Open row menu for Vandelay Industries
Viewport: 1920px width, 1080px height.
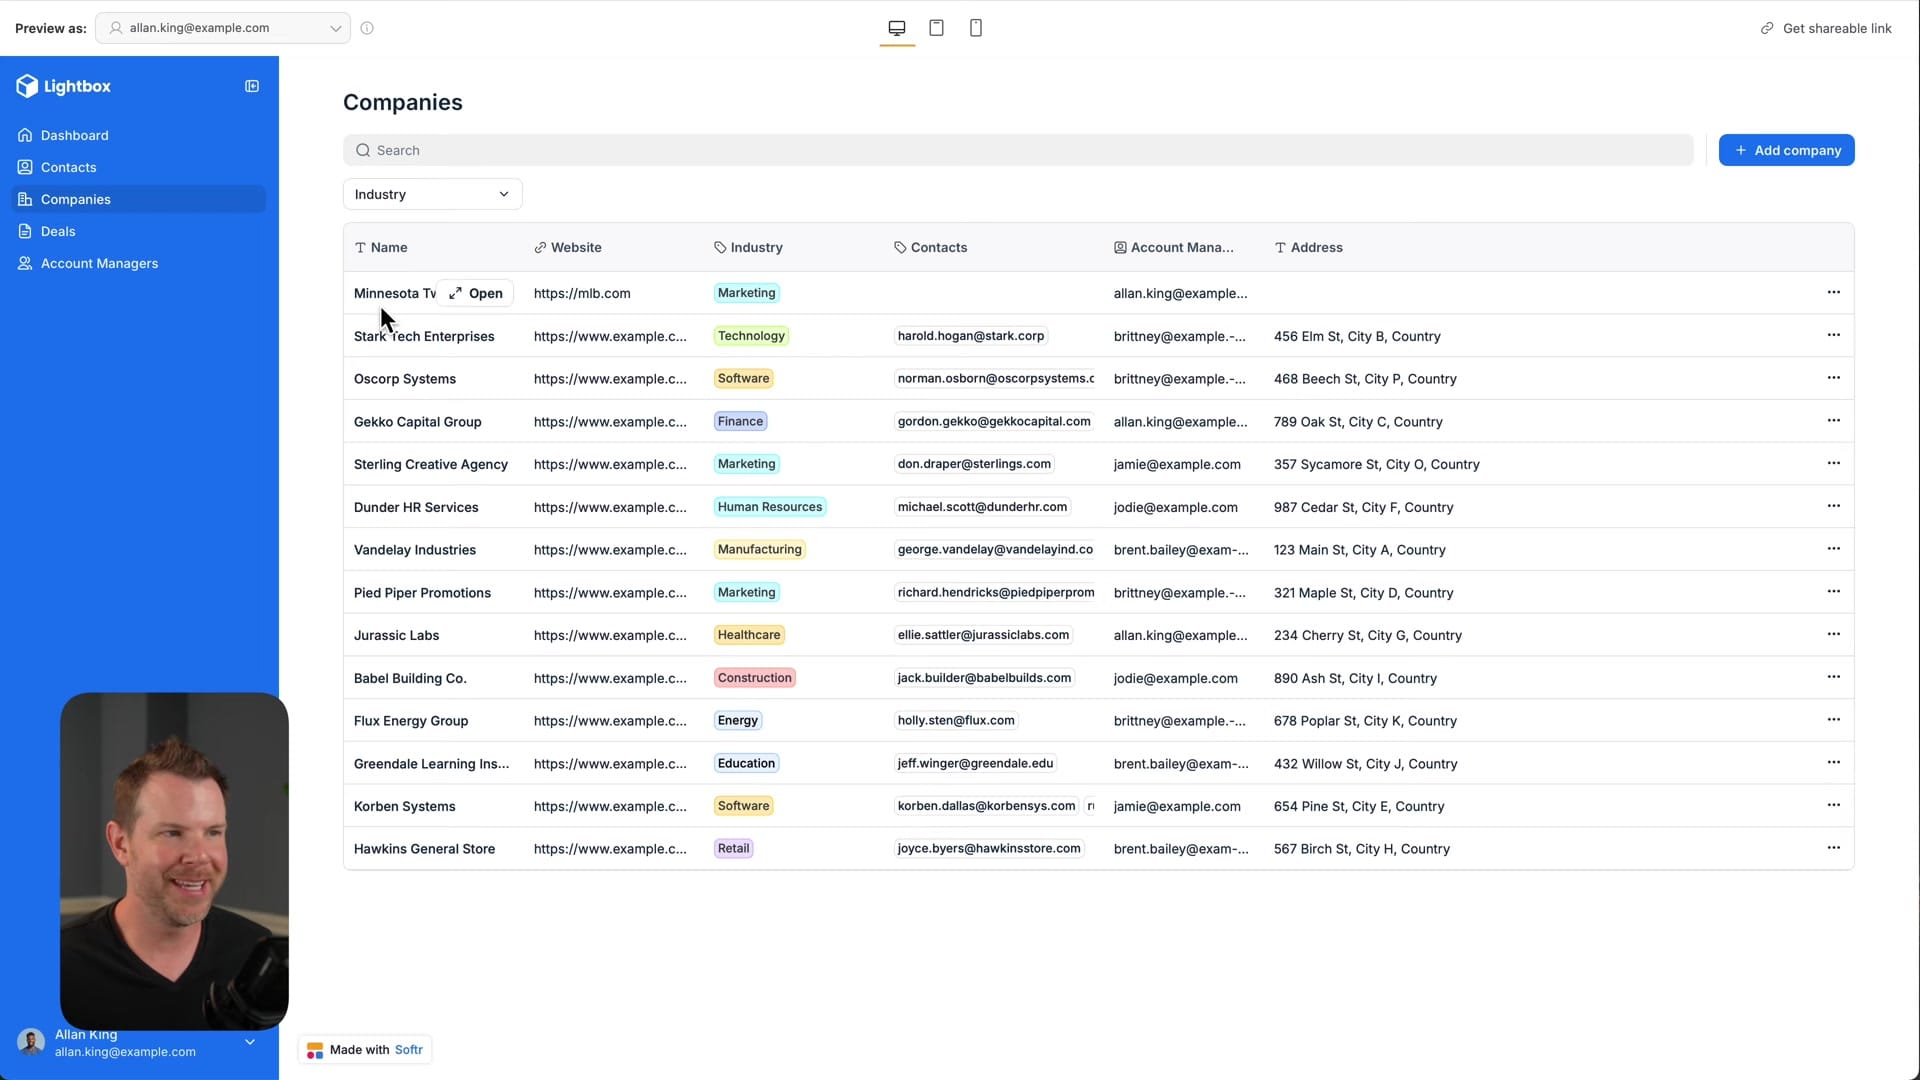tap(1833, 549)
